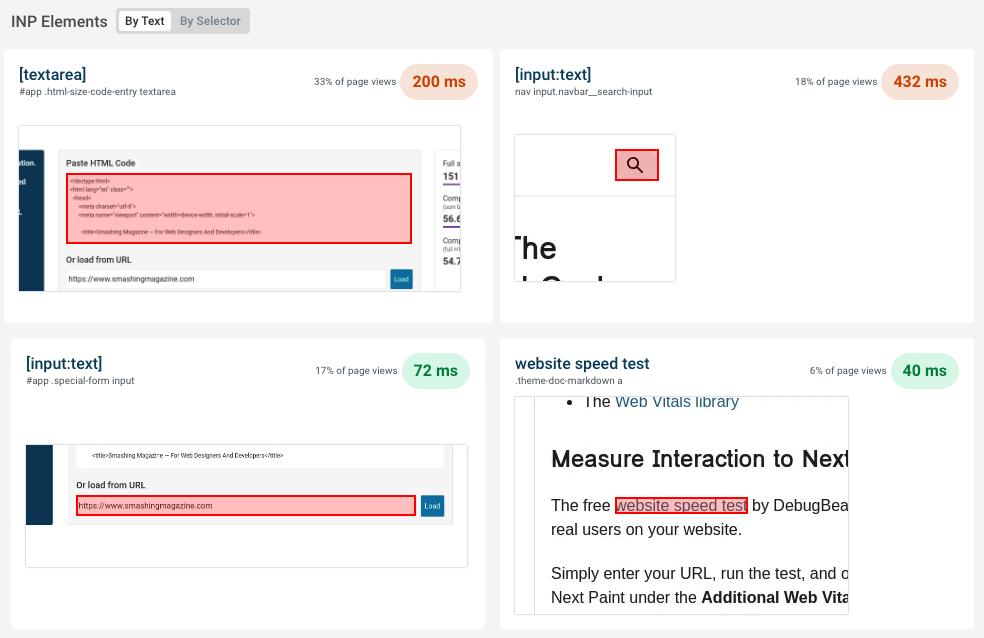Open the website speed test heading

point(582,363)
